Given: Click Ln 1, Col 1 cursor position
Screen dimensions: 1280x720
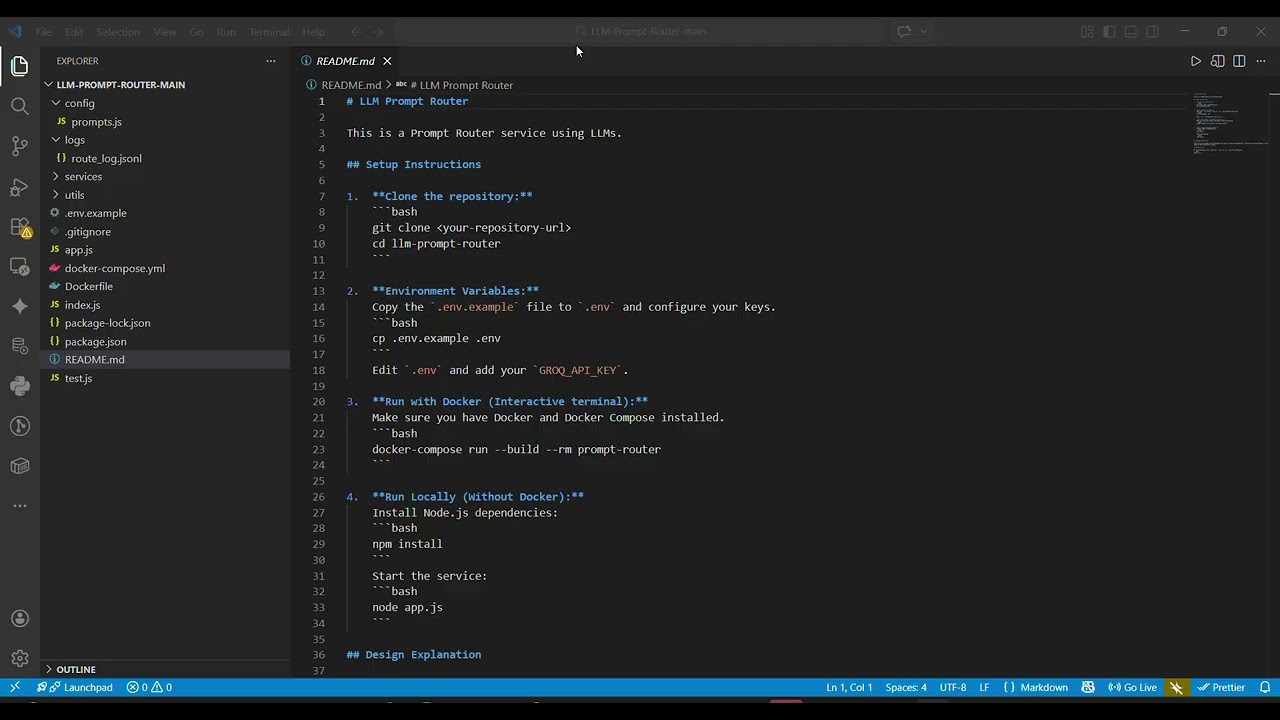Looking at the screenshot, I should [849, 687].
